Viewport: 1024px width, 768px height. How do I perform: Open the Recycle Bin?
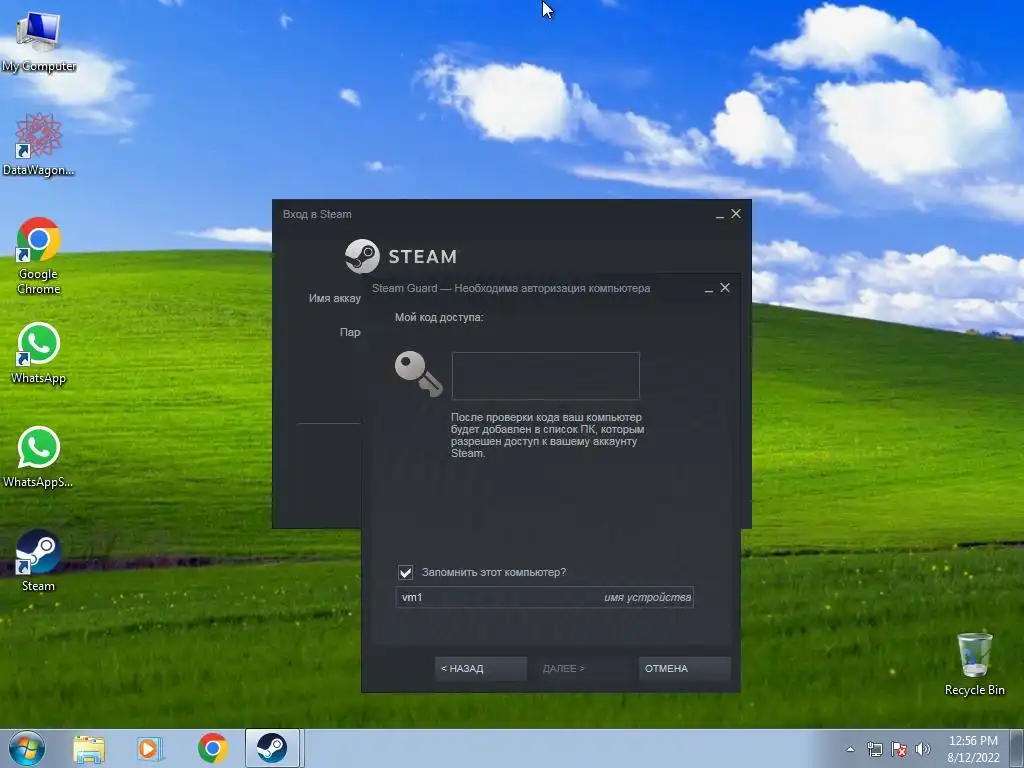pos(974,664)
